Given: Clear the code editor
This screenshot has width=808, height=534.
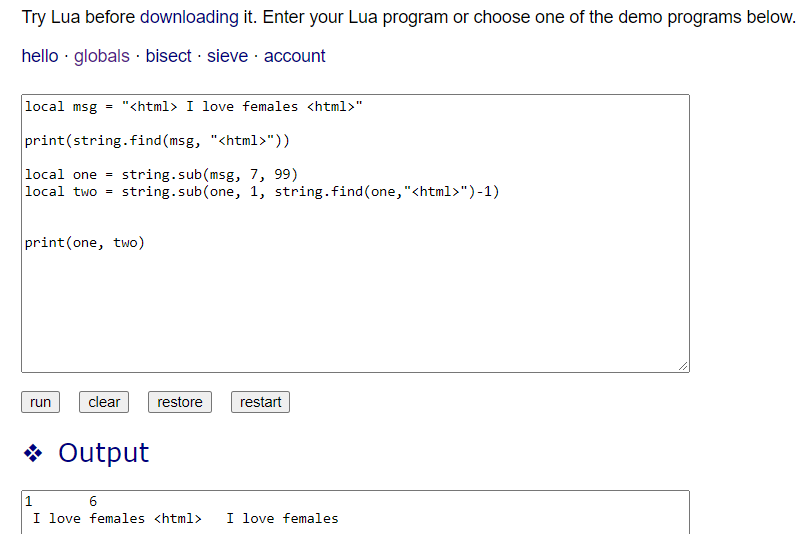Looking at the screenshot, I should click(104, 402).
